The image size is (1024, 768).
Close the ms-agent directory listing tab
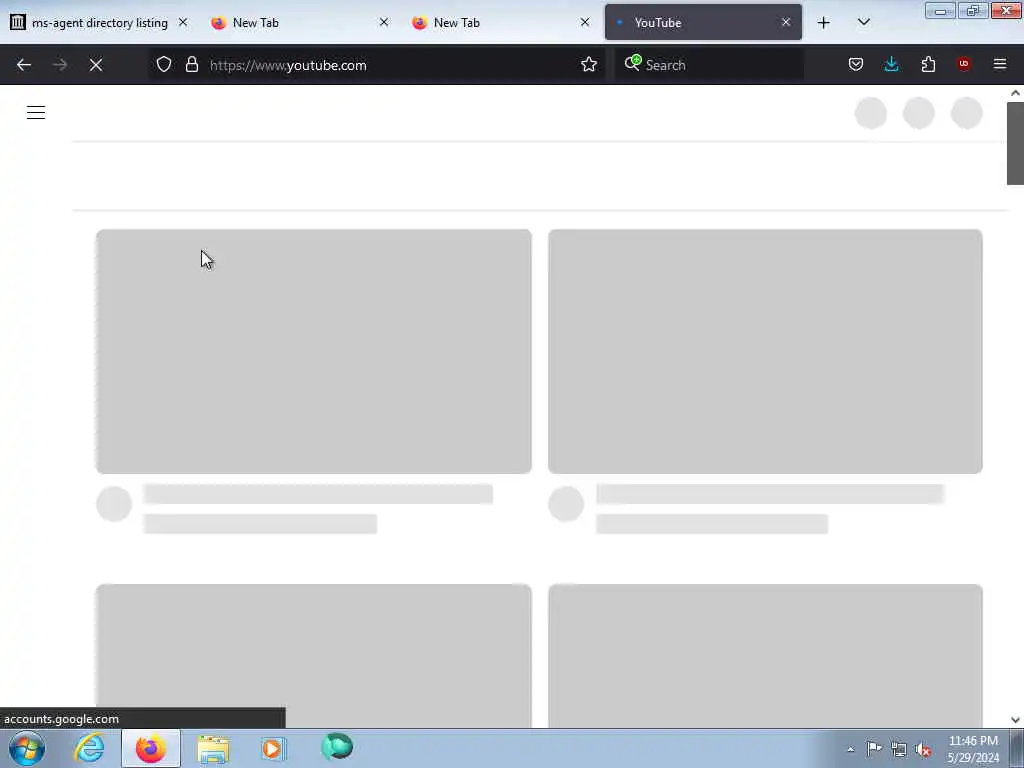183,22
